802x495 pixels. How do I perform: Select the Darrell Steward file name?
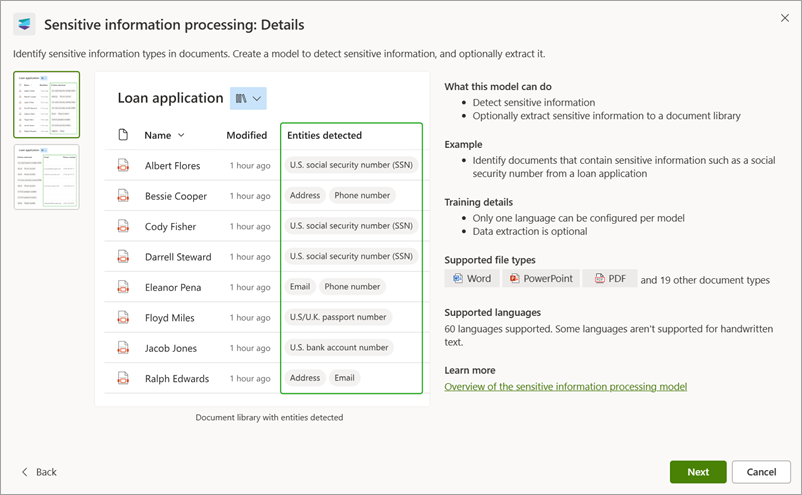(x=178, y=257)
